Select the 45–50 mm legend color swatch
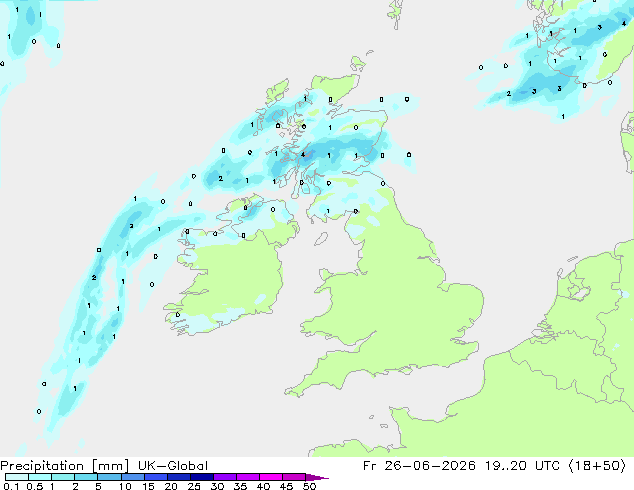This screenshot has height=490, width=634. pos(294,477)
